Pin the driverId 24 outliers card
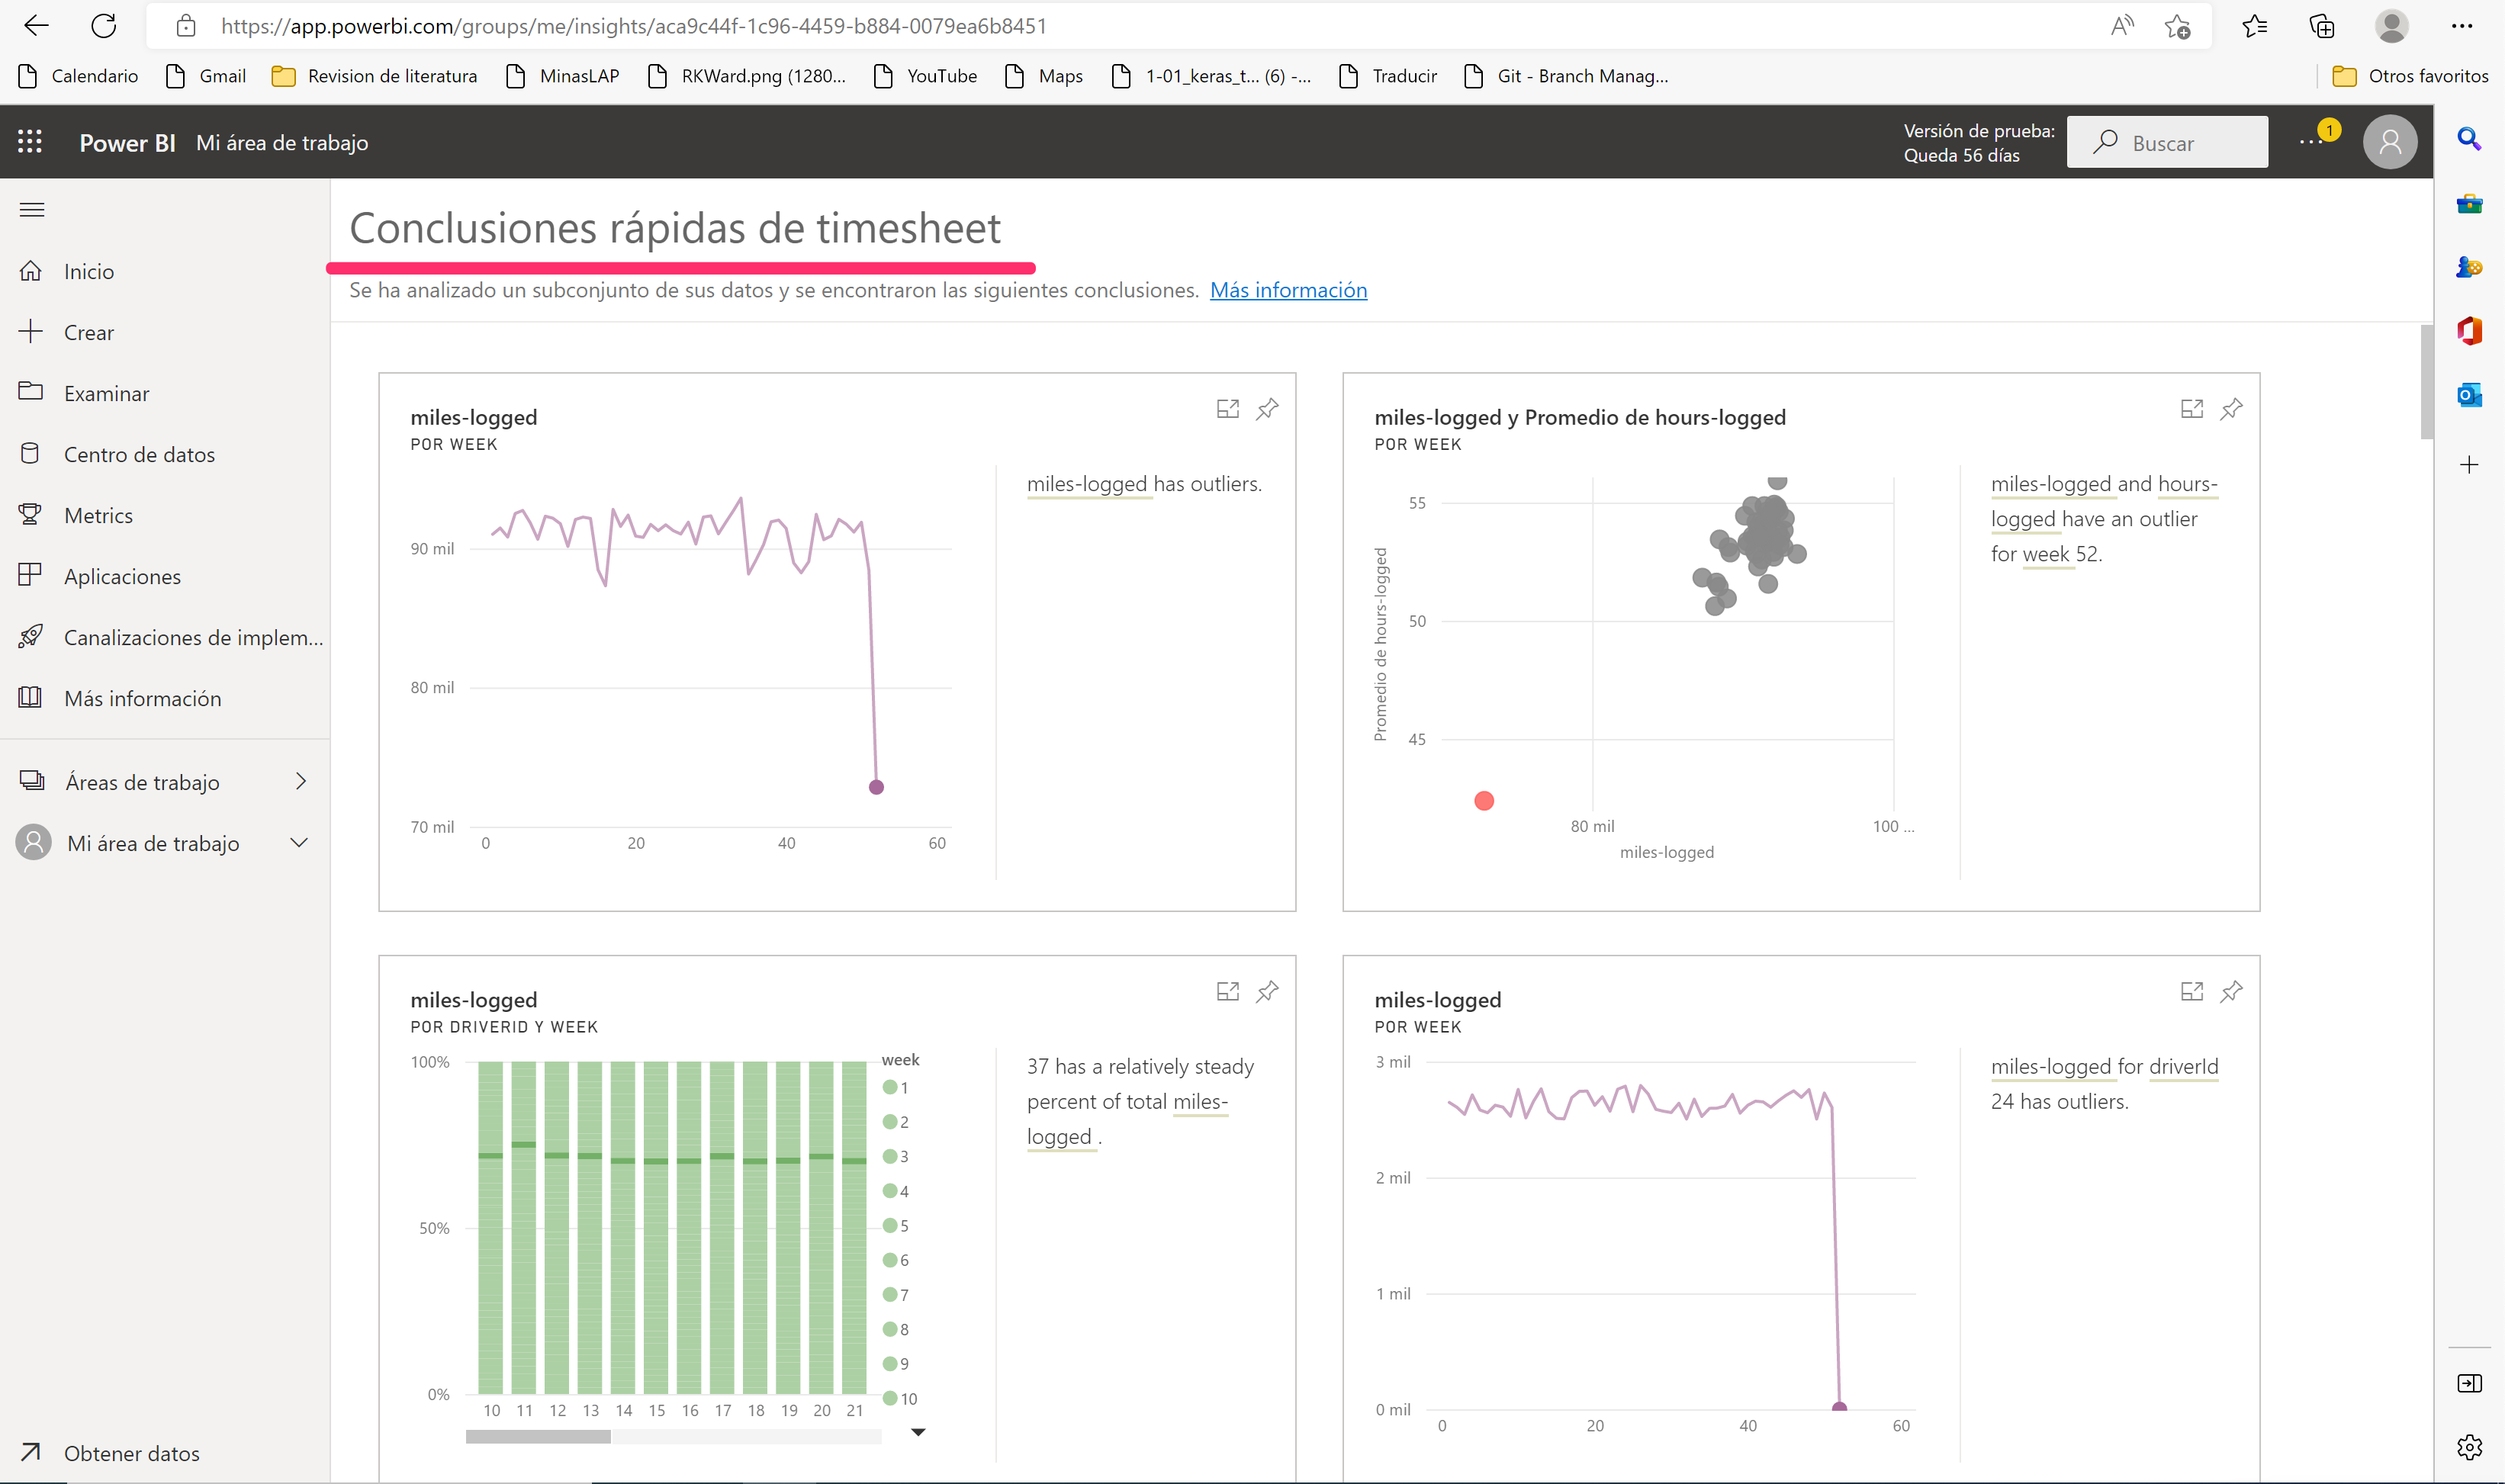 click(x=2231, y=991)
